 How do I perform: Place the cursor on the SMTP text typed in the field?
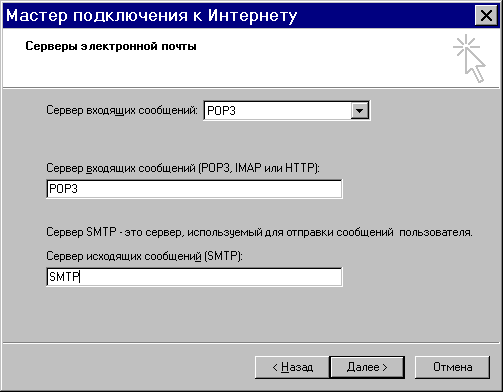64,277
